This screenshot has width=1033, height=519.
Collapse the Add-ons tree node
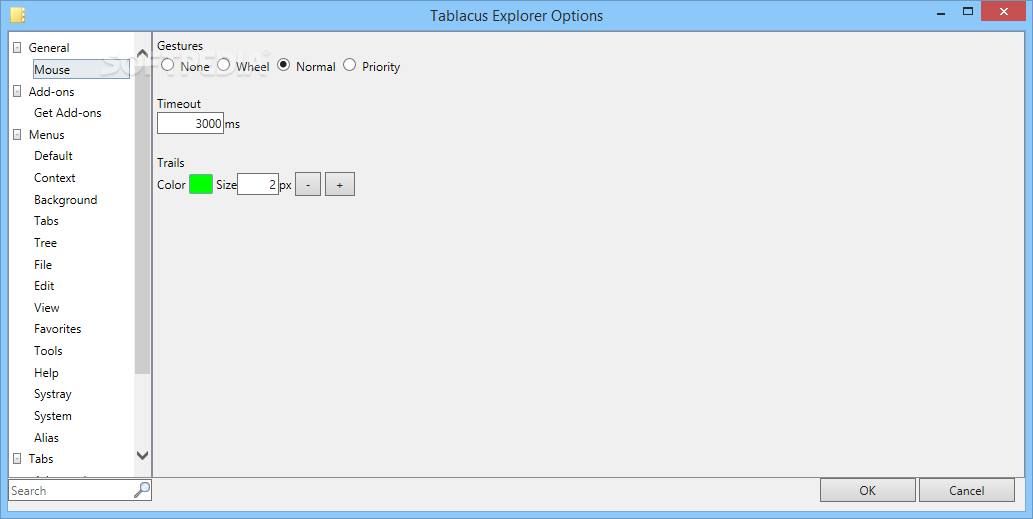click(x=17, y=92)
